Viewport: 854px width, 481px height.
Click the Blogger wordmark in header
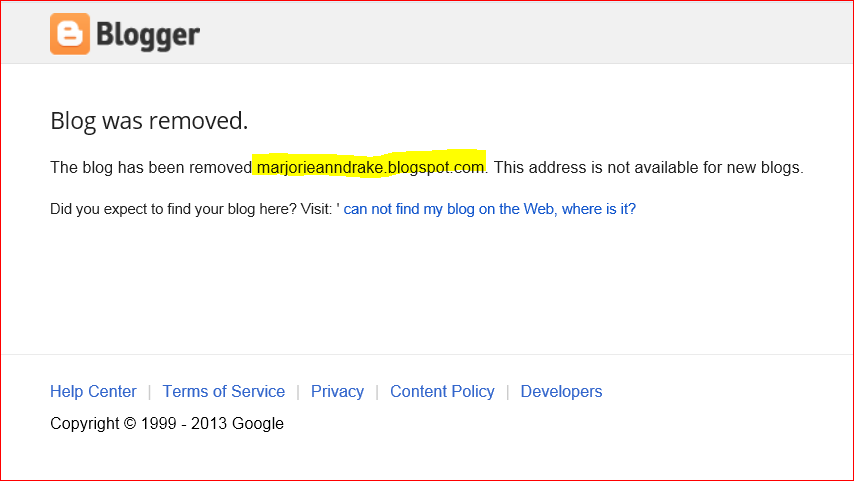click(148, 35)
